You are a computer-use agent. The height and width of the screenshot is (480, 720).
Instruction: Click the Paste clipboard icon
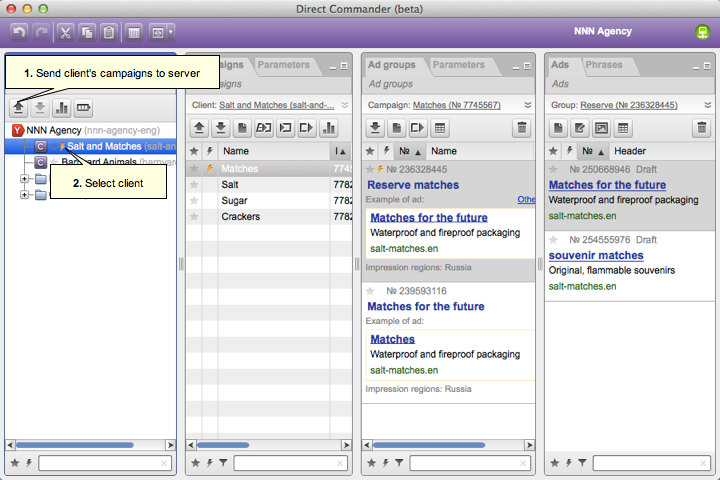click(109, 33)
